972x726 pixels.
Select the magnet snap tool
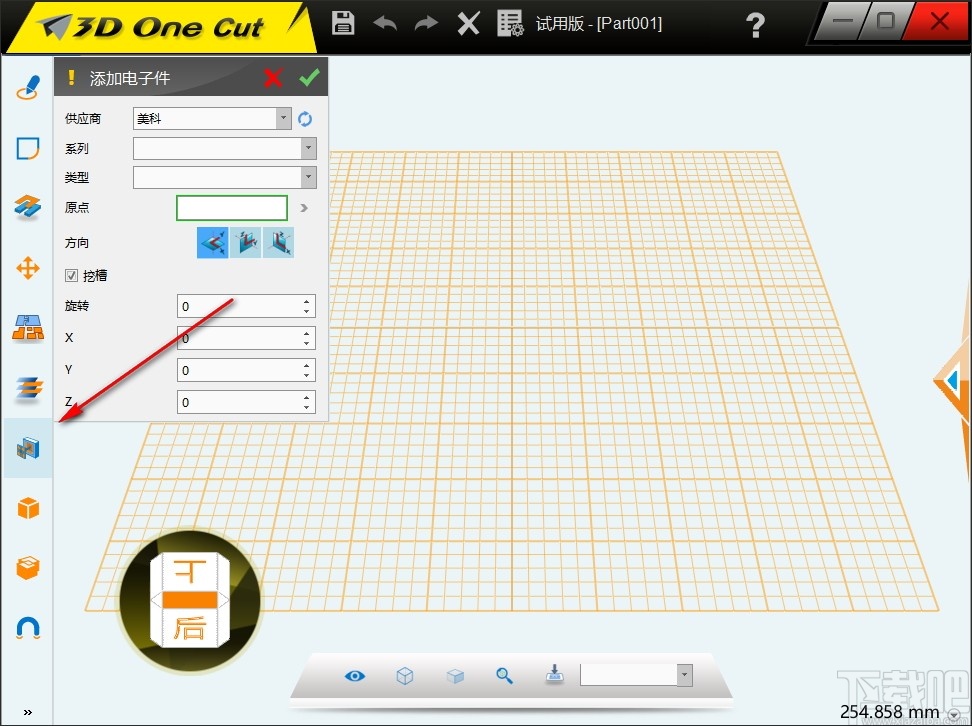pos(28,627)
